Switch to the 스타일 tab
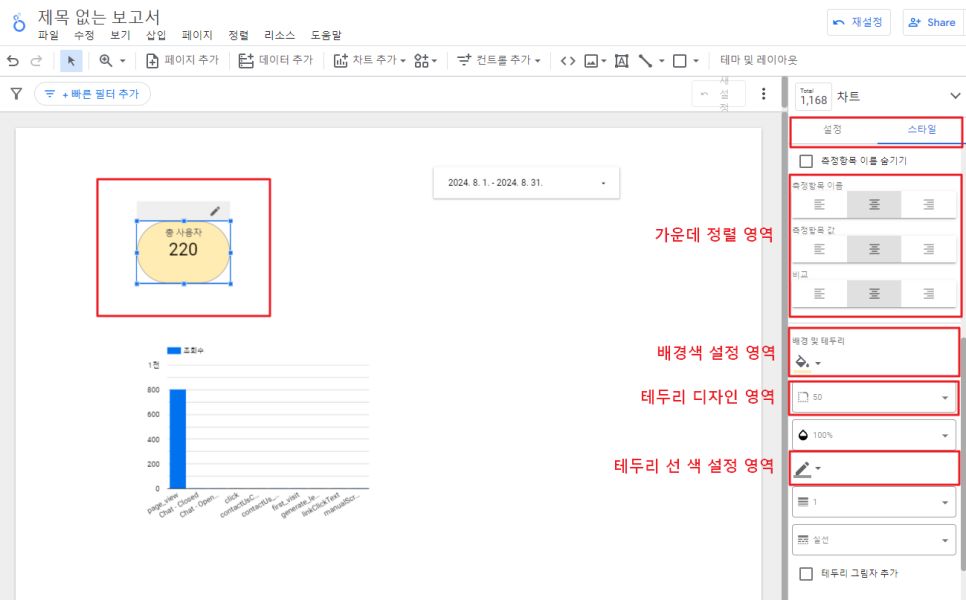This screenshot has height=600, width=966. click(x=922, y=129)
